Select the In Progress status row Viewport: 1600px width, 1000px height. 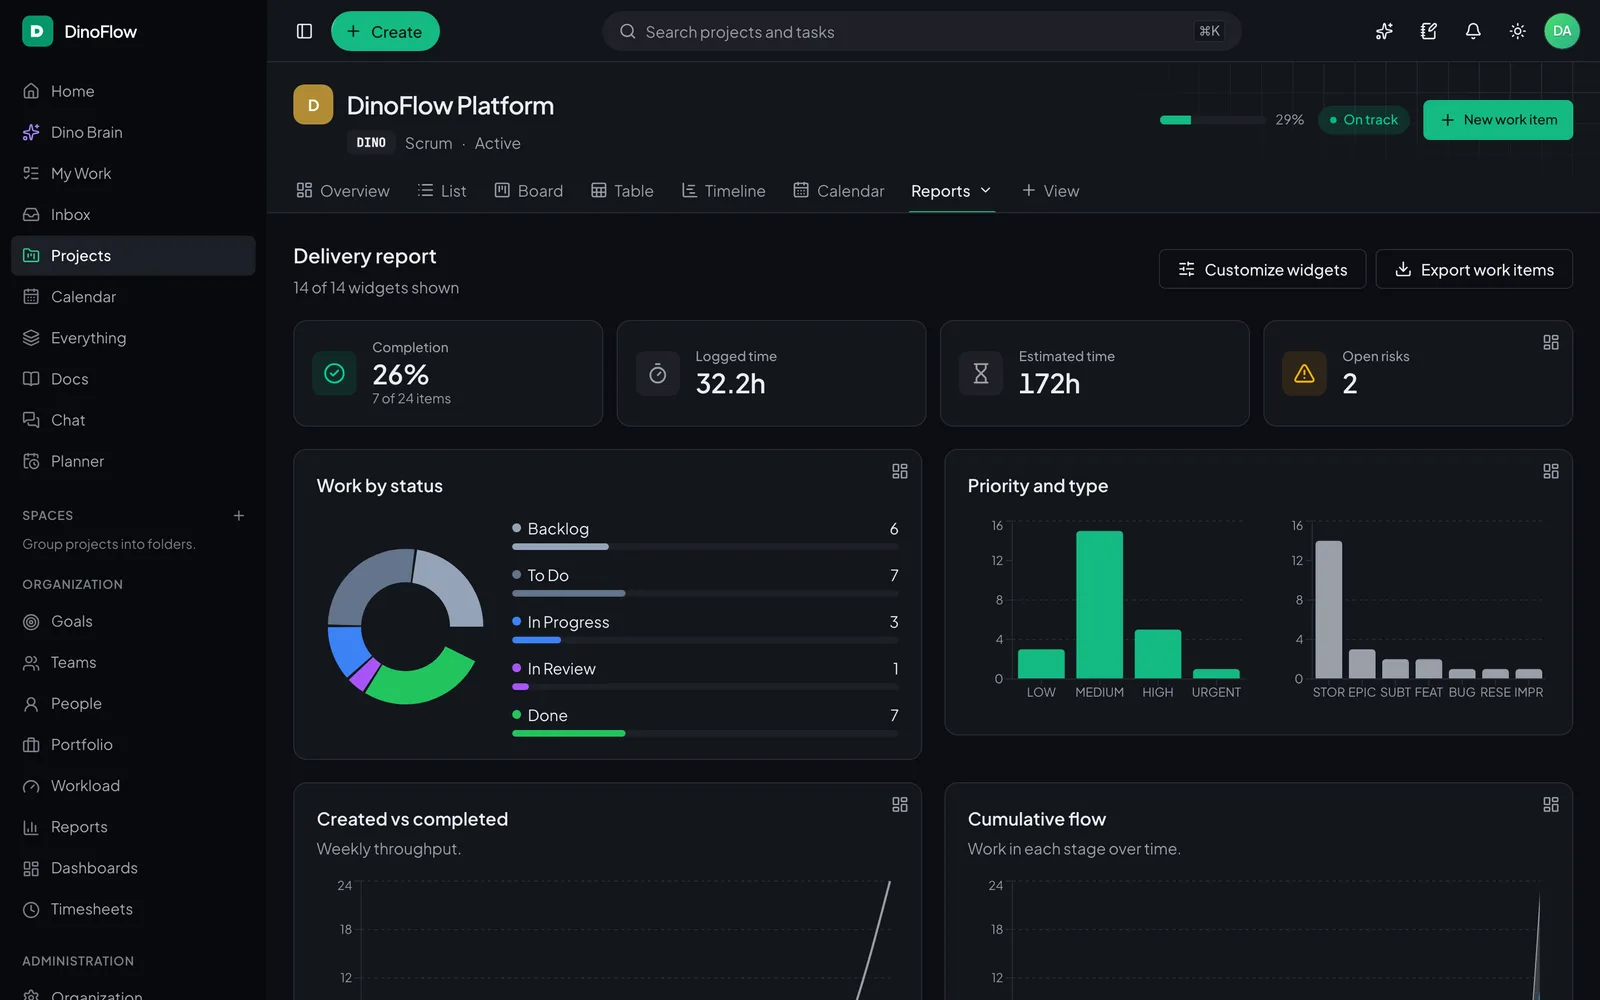pyautogui.click(x=705, y=628)
